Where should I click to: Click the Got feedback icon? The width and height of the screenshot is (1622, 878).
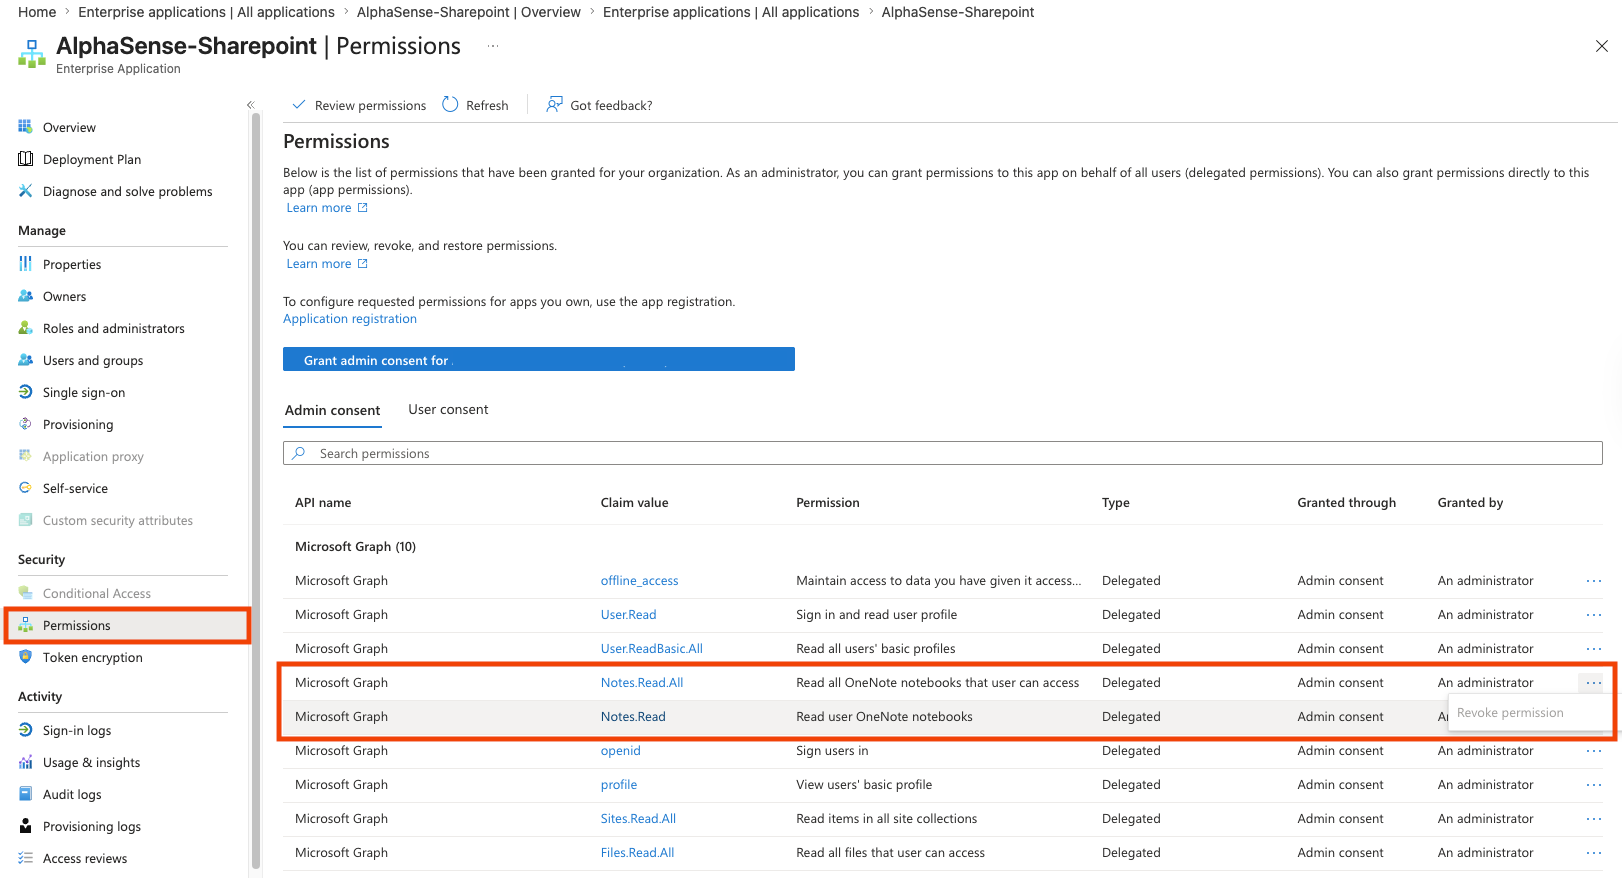pos(554,105)
